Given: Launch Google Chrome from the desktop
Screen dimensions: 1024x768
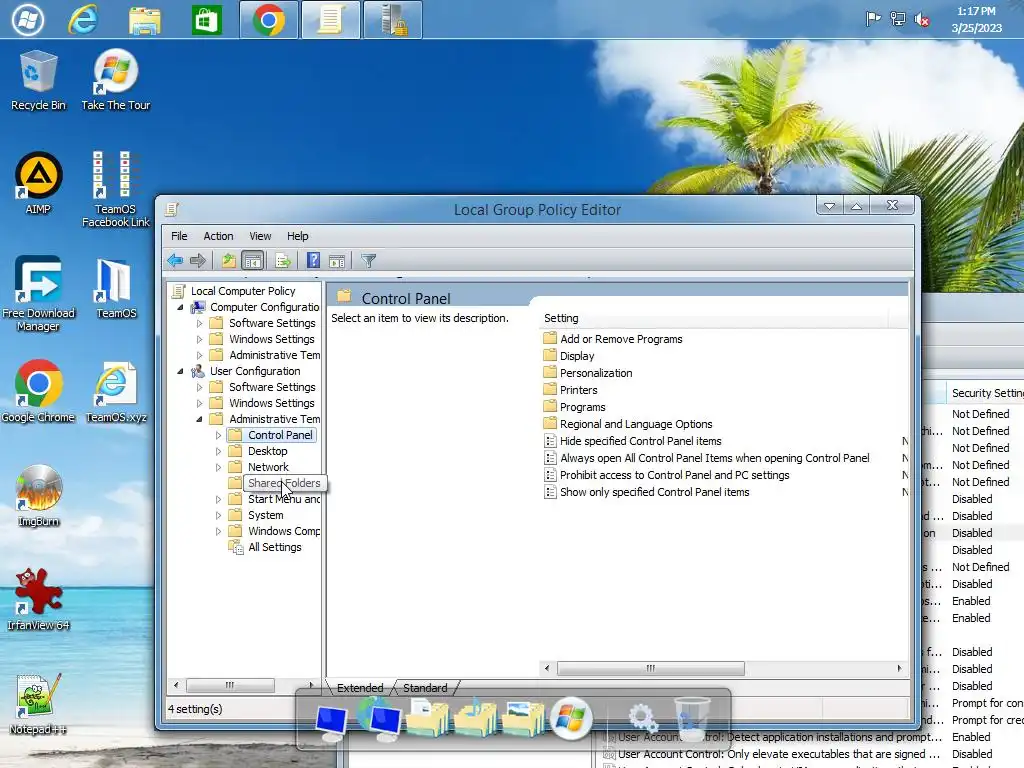Looking at the screenshot, I should 38,391.
